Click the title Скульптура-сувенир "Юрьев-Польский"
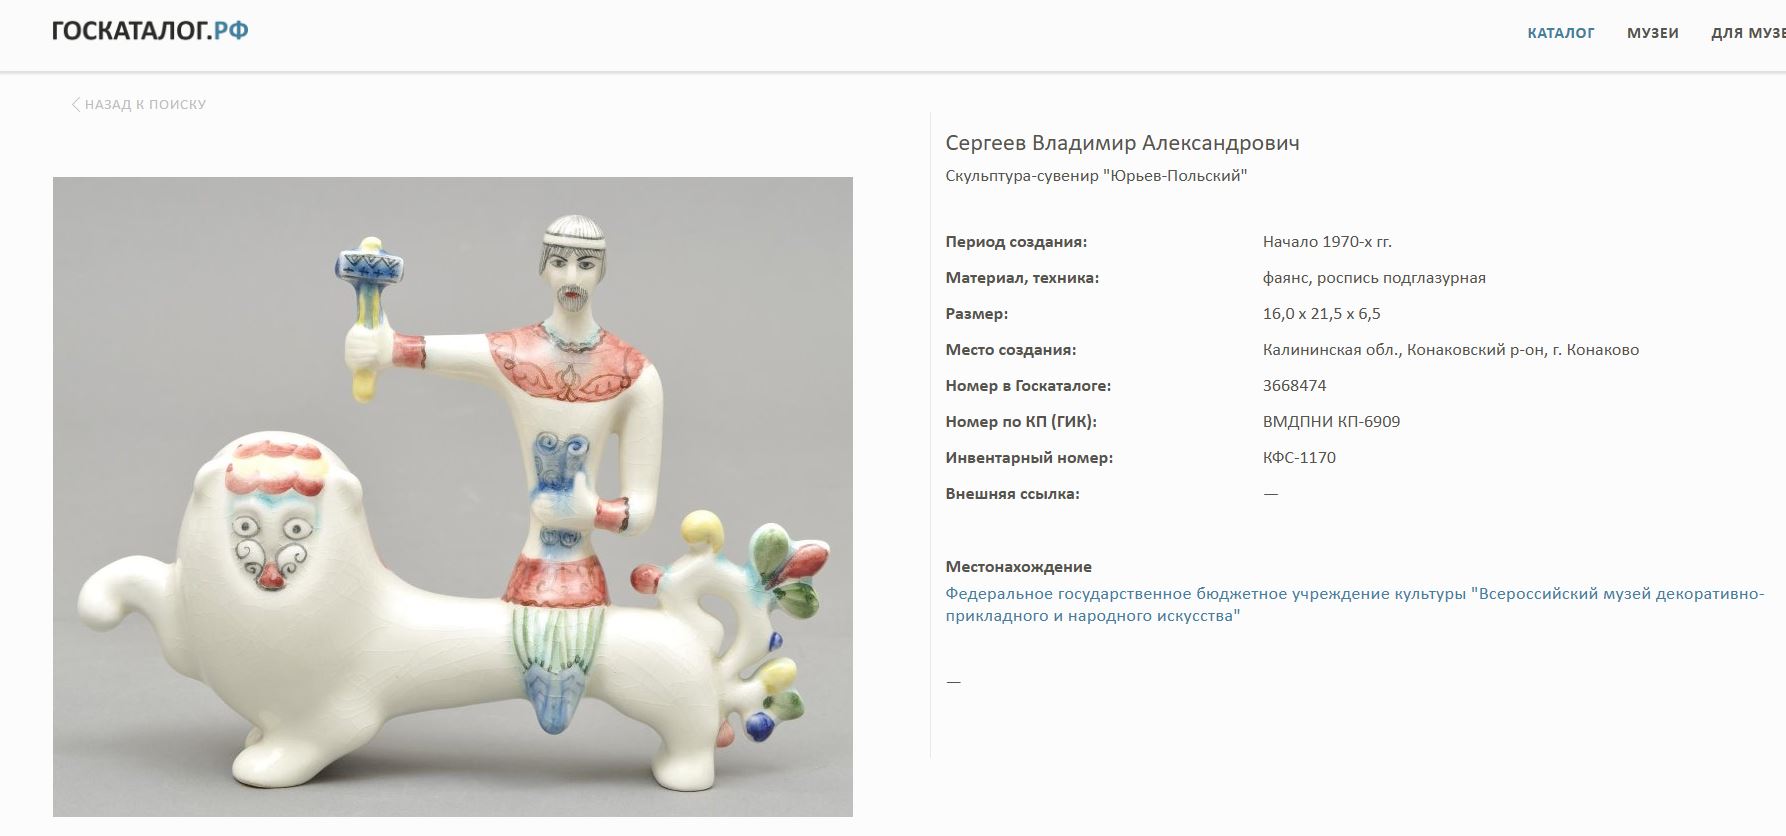 coord(1096,176)
